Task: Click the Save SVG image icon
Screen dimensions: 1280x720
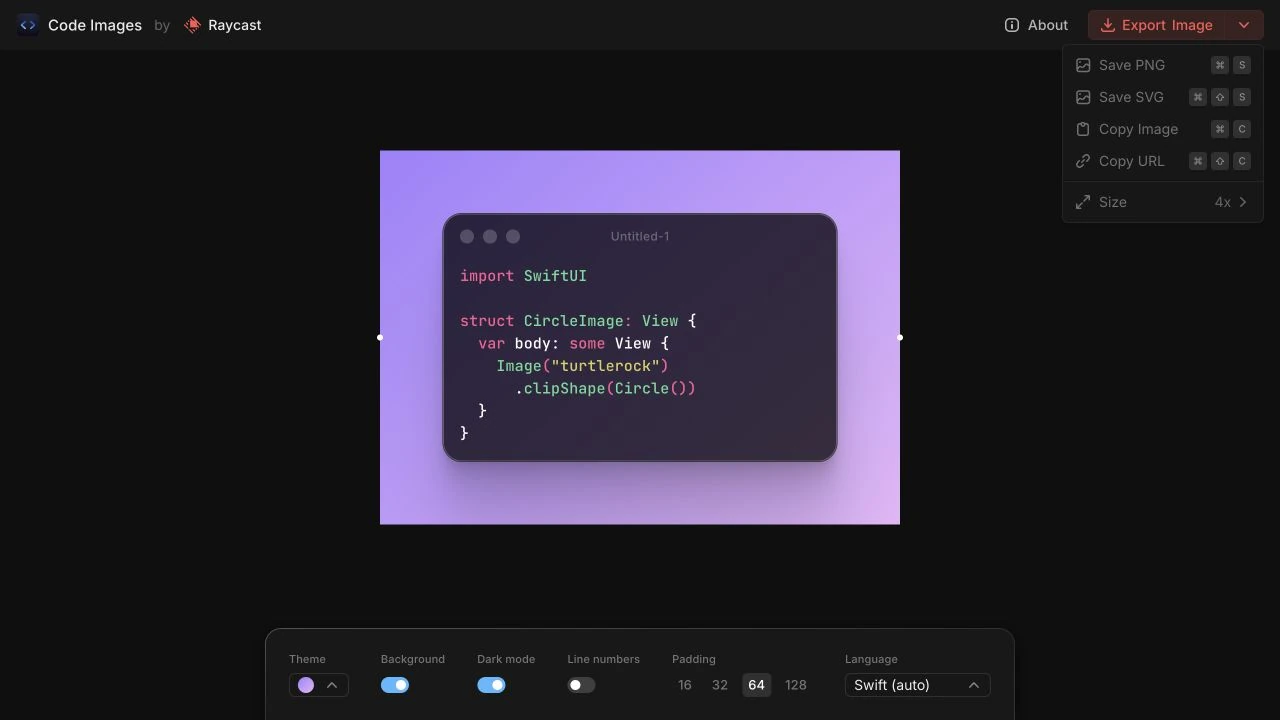Action: coord(1083,97)
